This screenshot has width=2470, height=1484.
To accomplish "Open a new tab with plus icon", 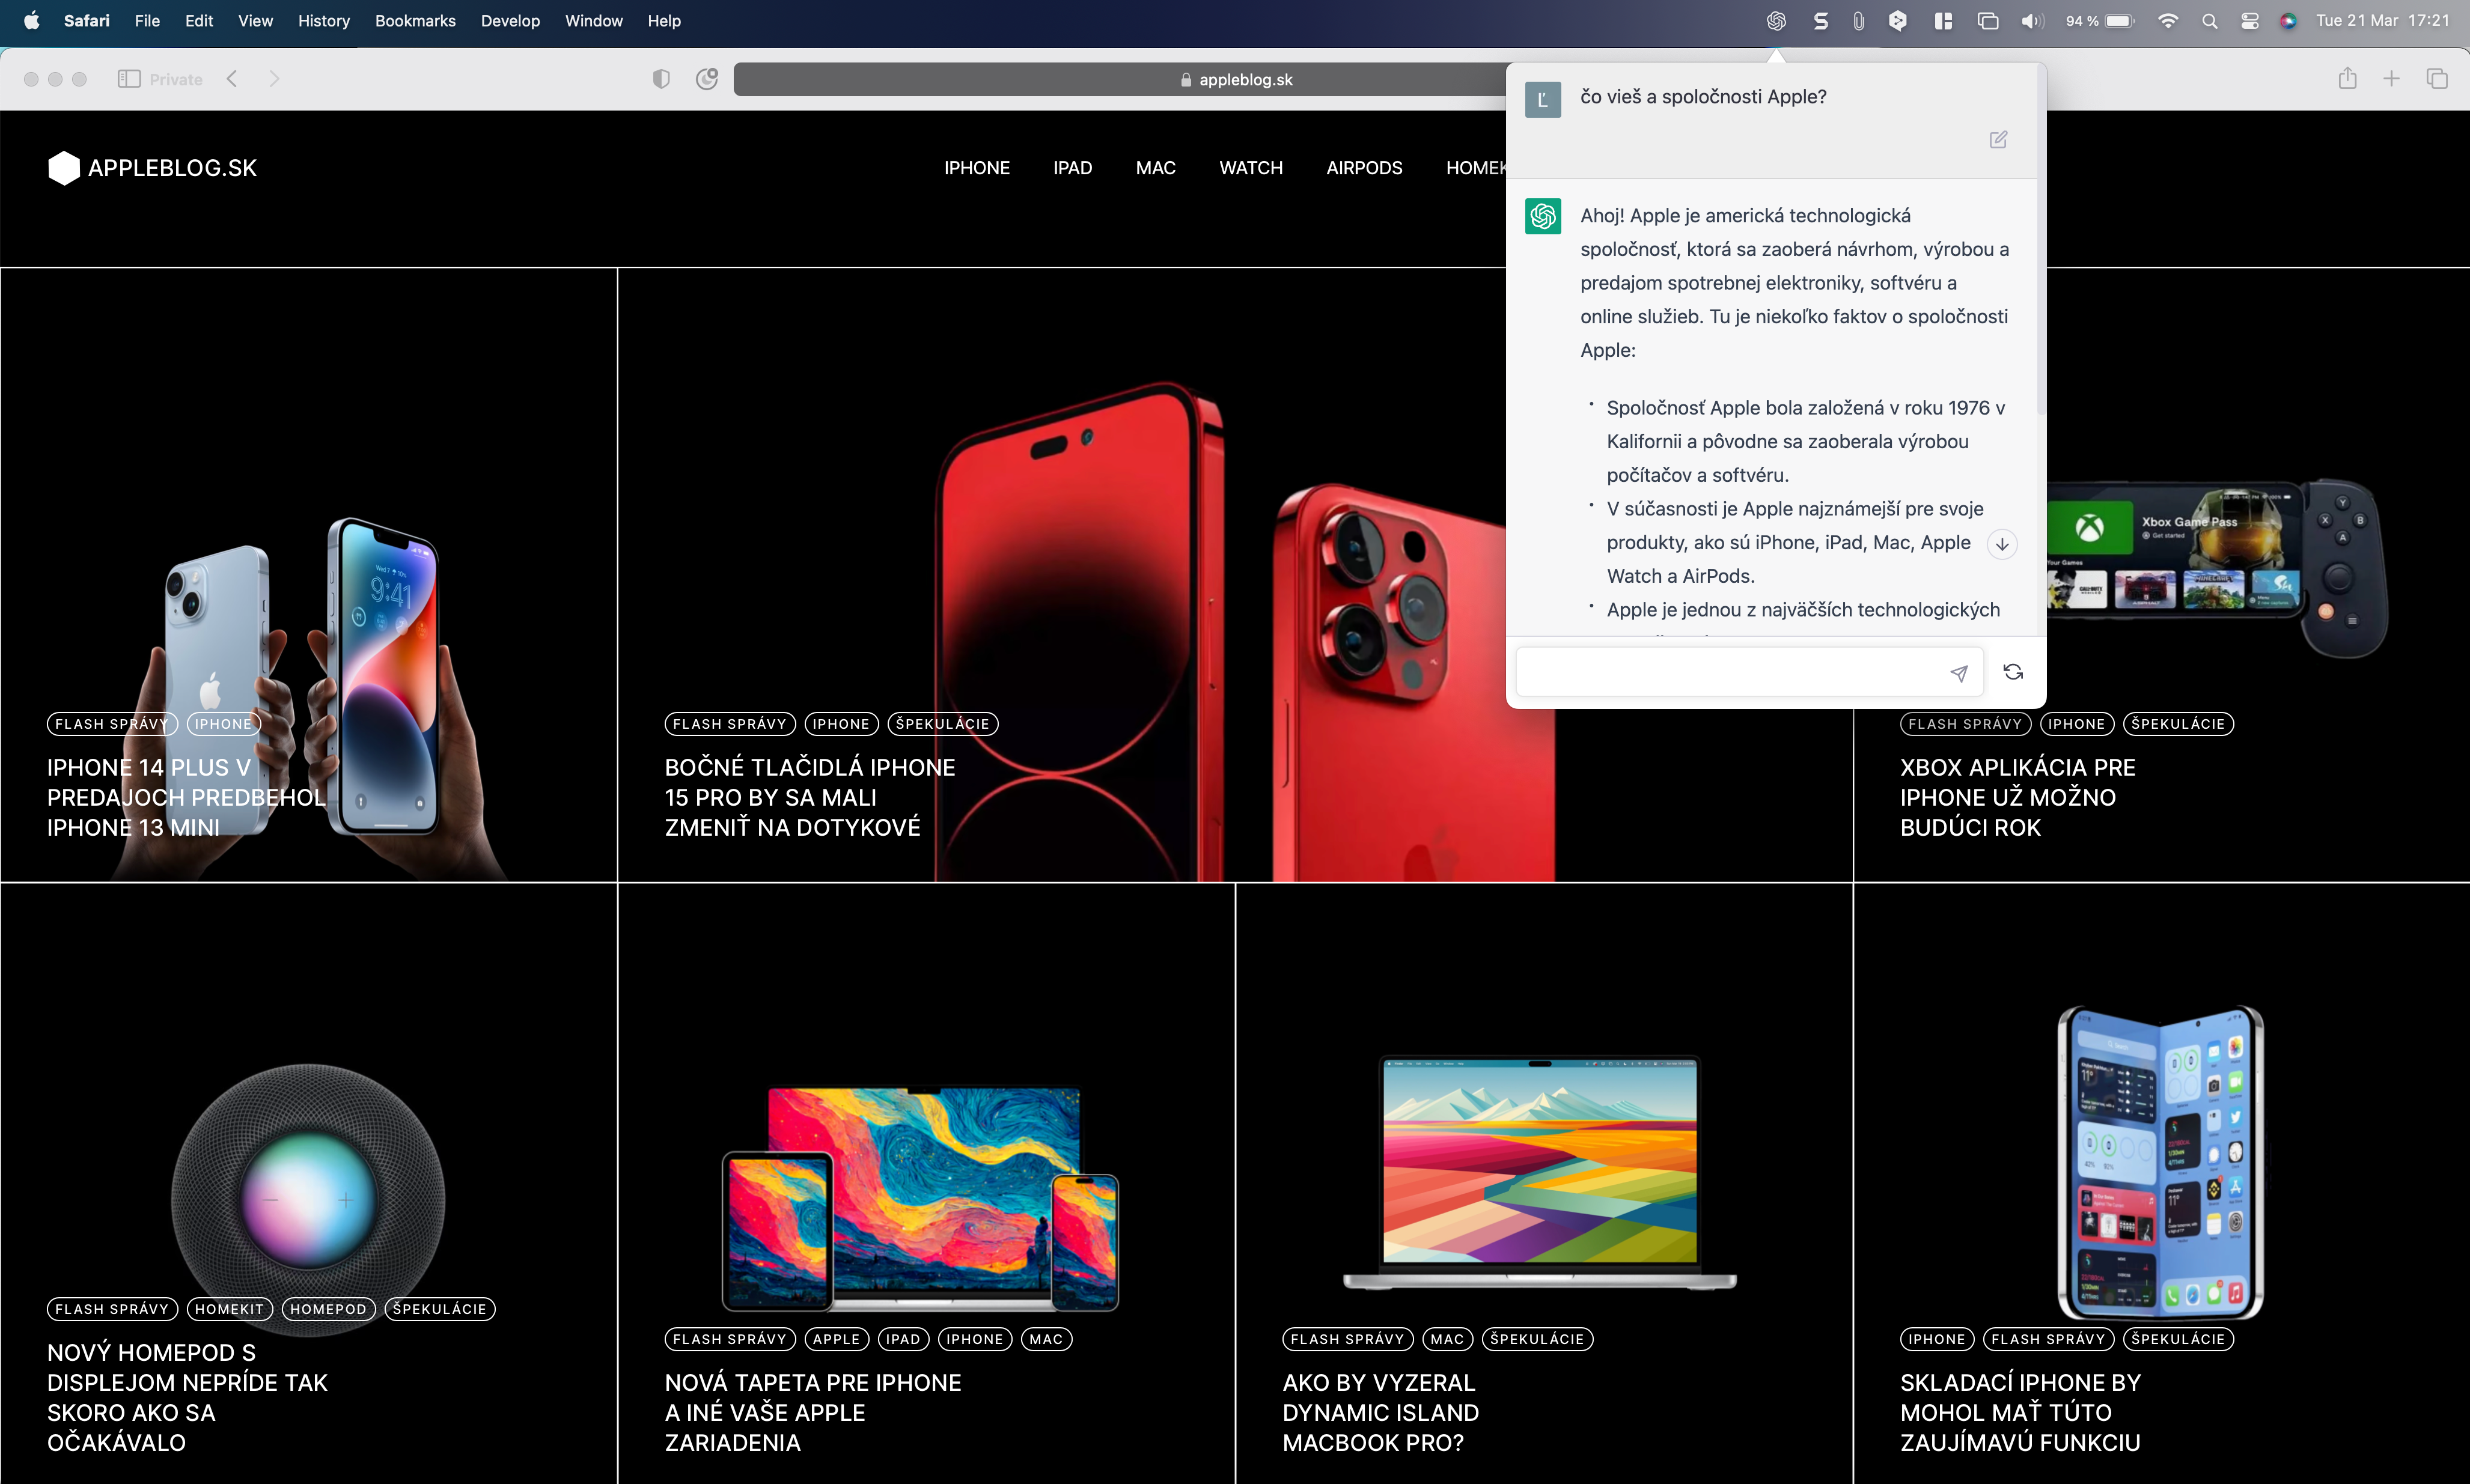I will pos(2391,79).
